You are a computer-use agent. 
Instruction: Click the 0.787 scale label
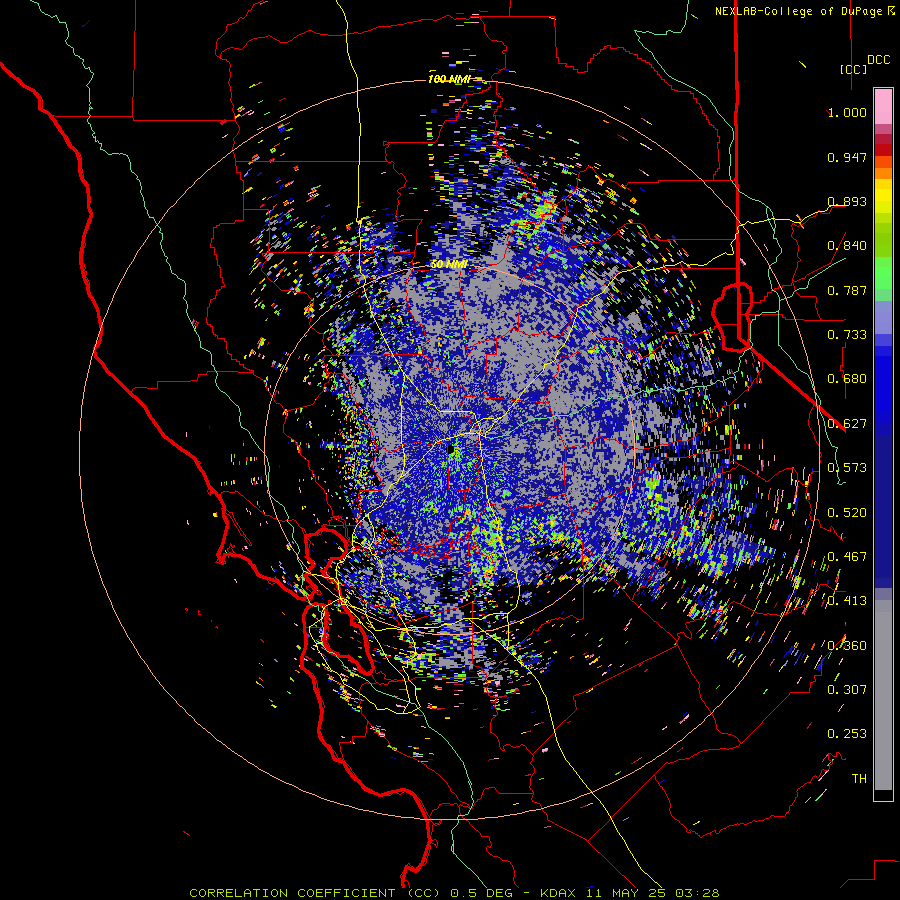point(847,290)
